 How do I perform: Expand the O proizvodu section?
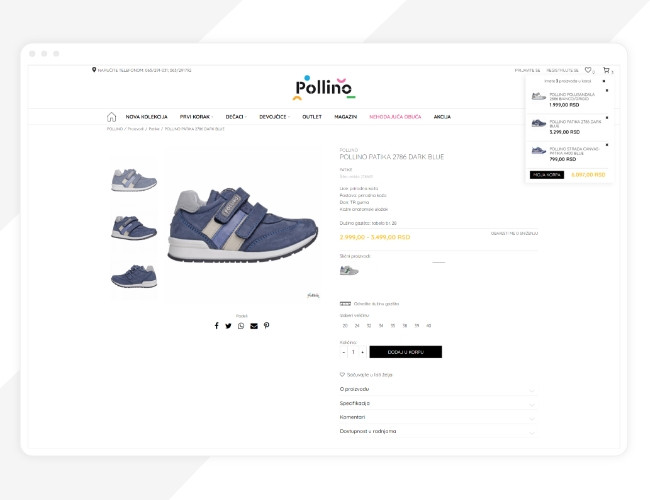[x=438, y=389]
